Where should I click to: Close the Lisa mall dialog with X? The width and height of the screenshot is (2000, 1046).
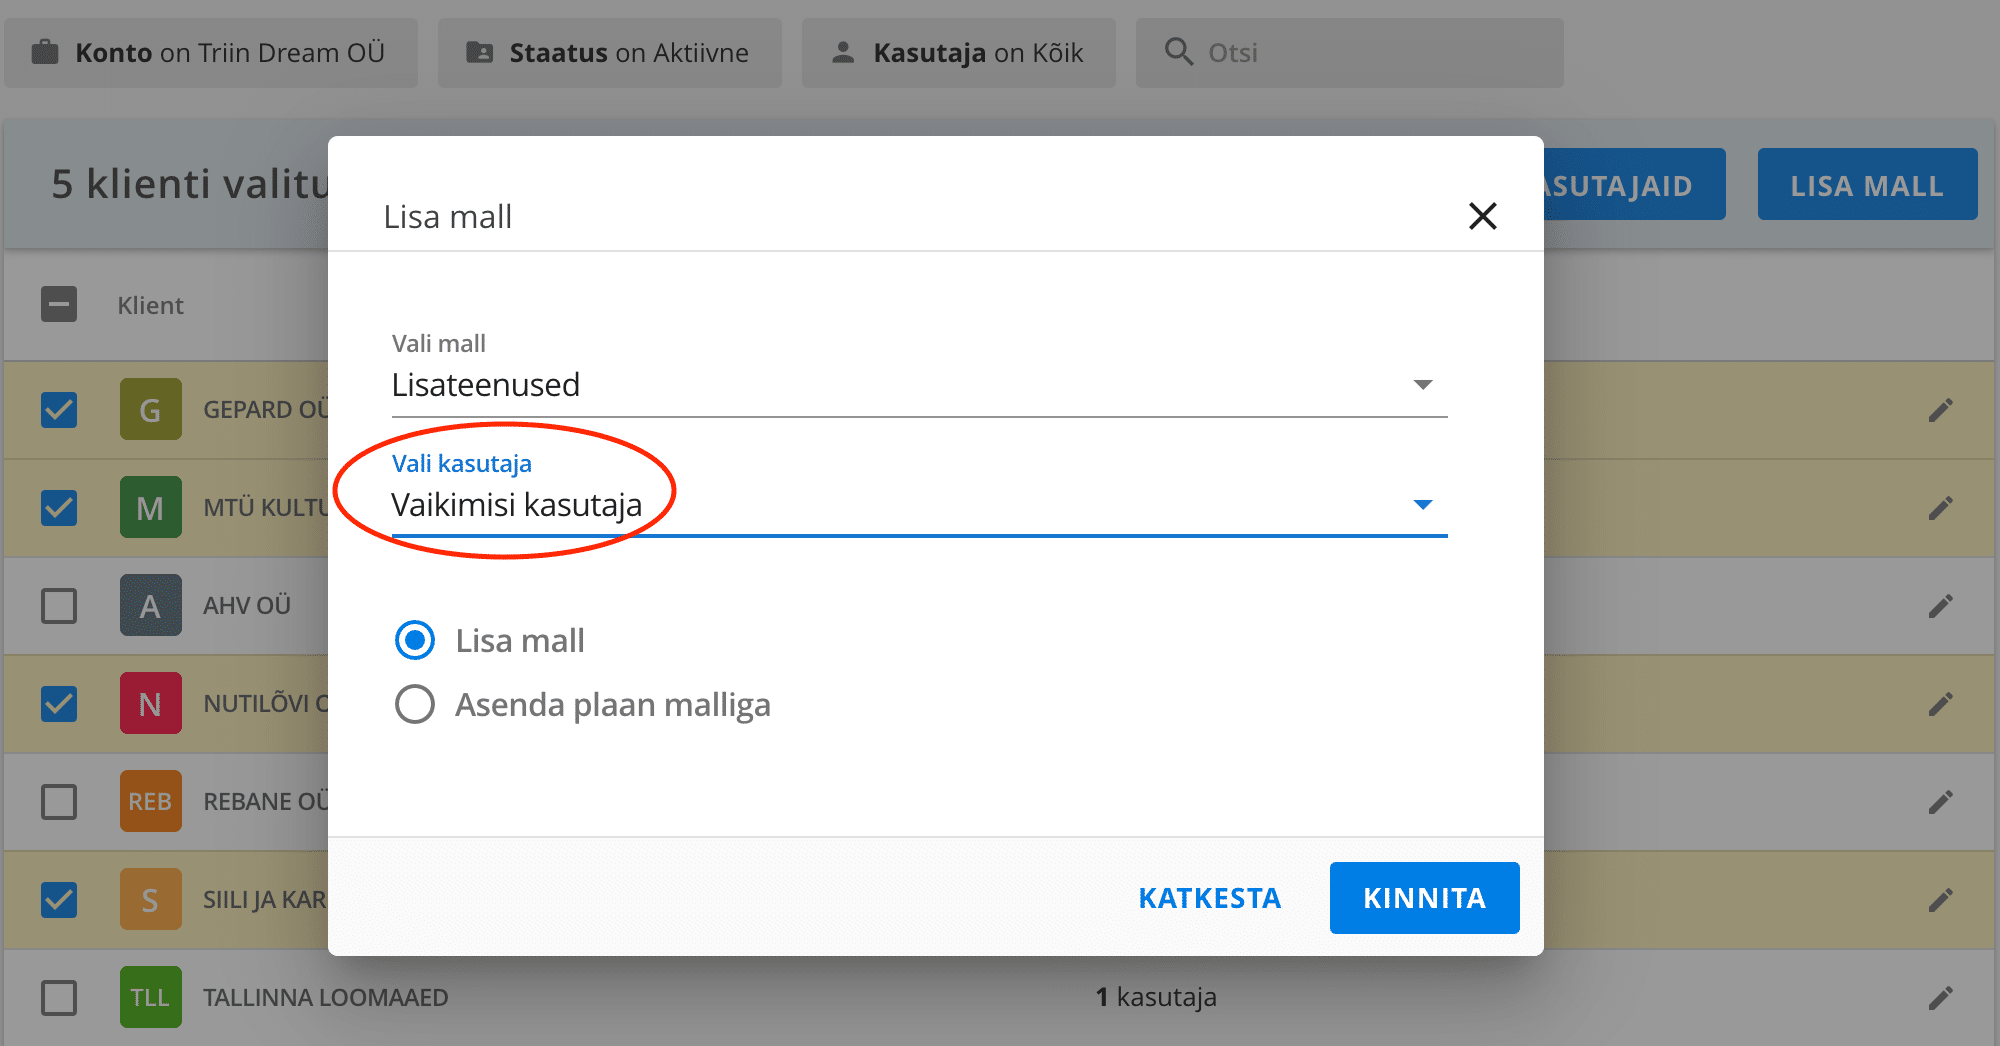tap(1482, 216)
